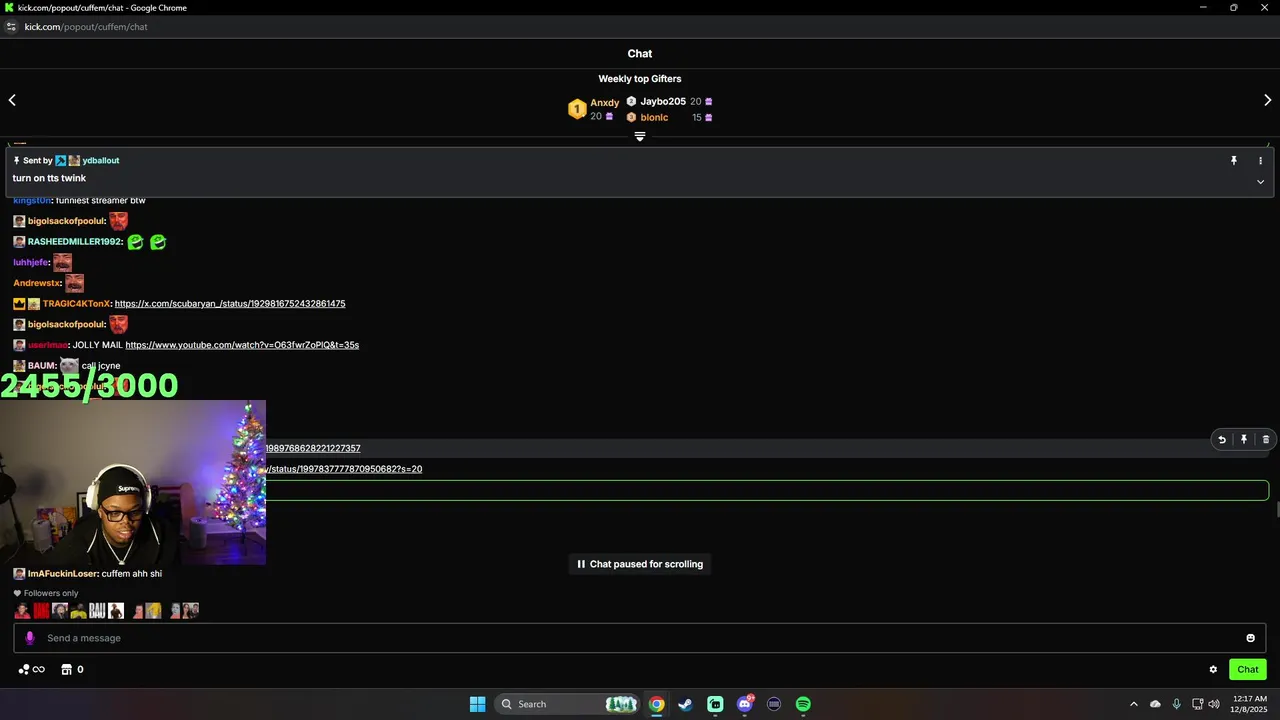Click username RASHEEDMILLER1992 in chat
Image resolution: width=1280 pixels, height=720 pixels.
pos(75,242)
